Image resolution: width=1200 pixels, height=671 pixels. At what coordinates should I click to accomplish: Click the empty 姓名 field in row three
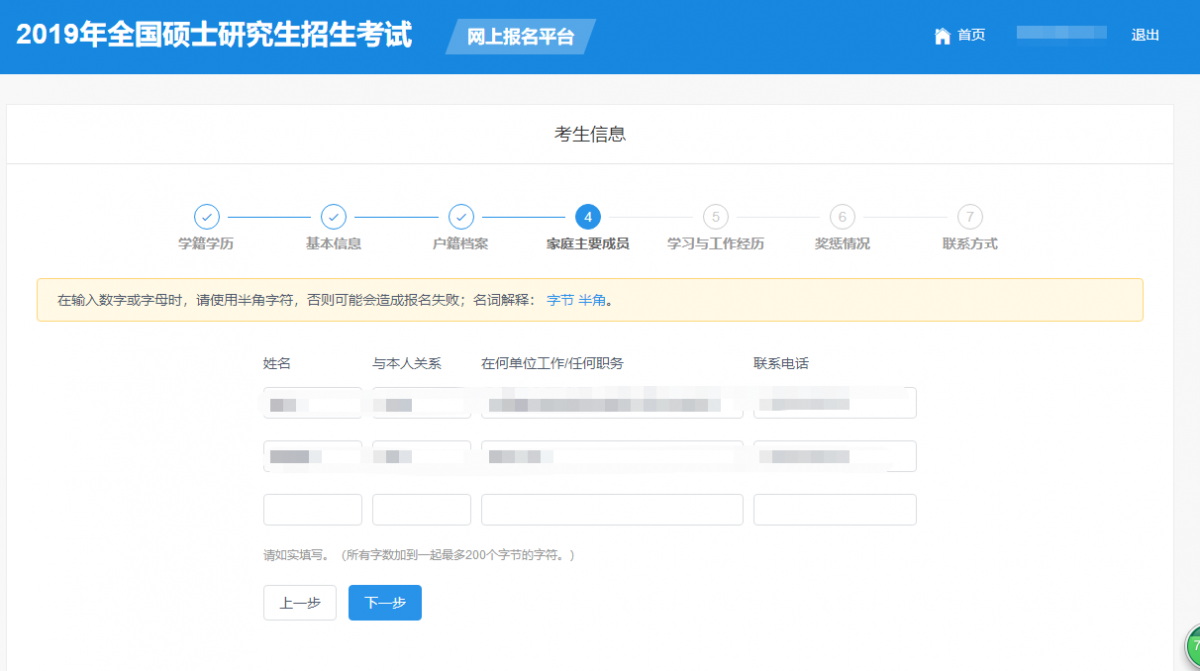tap(311, 509)
